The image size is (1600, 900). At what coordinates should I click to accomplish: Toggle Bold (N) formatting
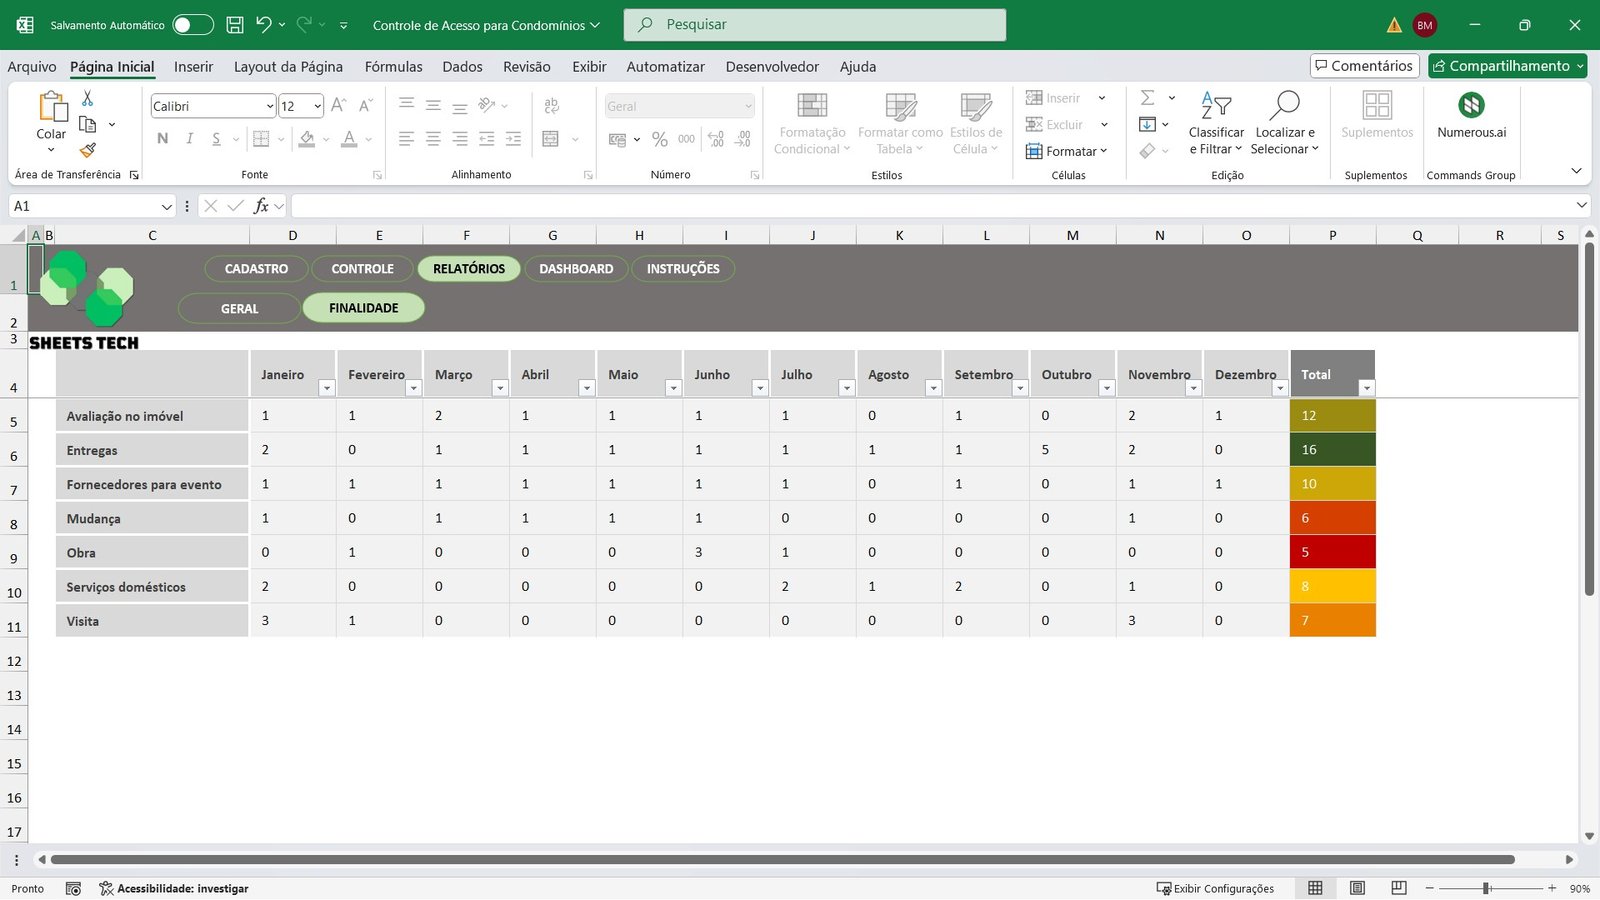[x=162, y=139]
